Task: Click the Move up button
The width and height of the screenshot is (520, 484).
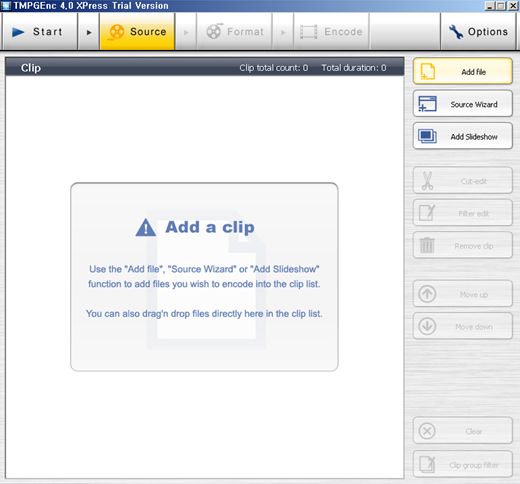Action: tap(463, 294)
